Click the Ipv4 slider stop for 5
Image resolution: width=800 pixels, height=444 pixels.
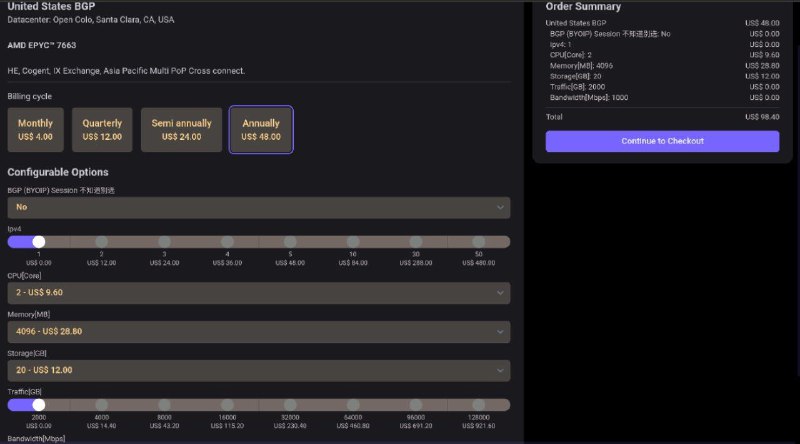tap(290, 242)
